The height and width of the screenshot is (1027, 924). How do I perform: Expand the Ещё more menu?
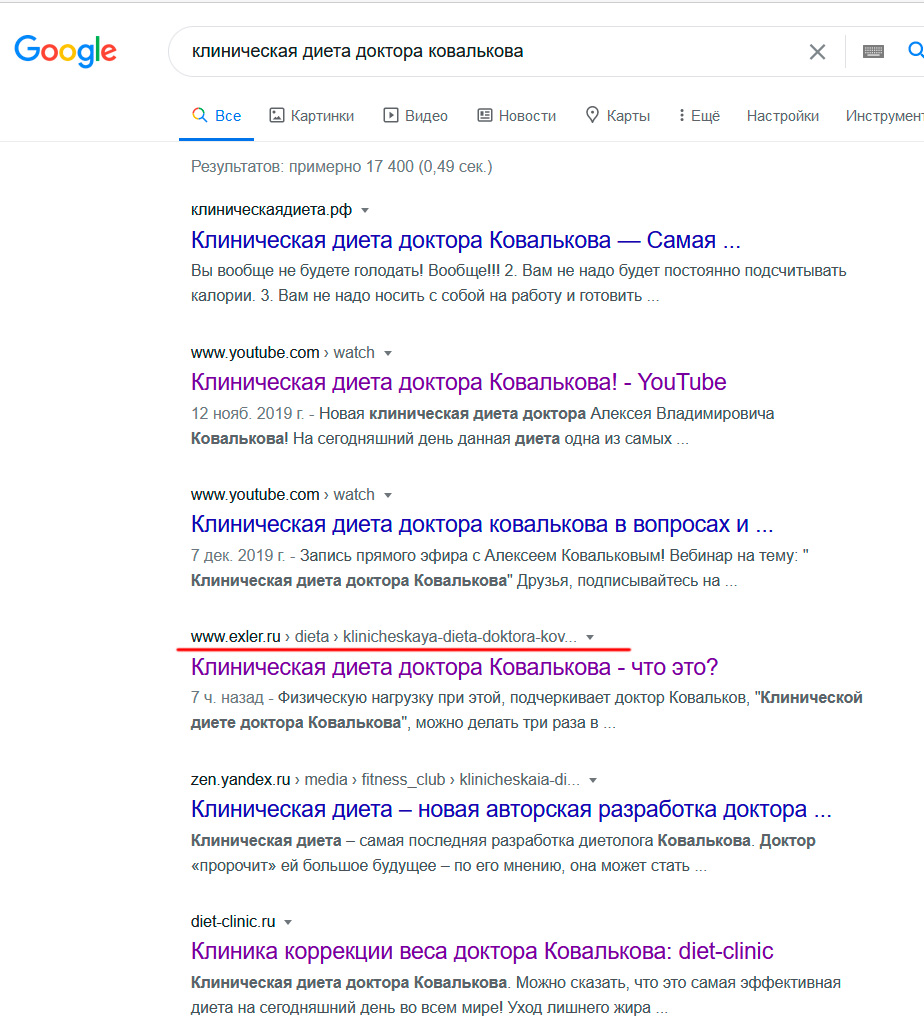(x=698, y=116)
